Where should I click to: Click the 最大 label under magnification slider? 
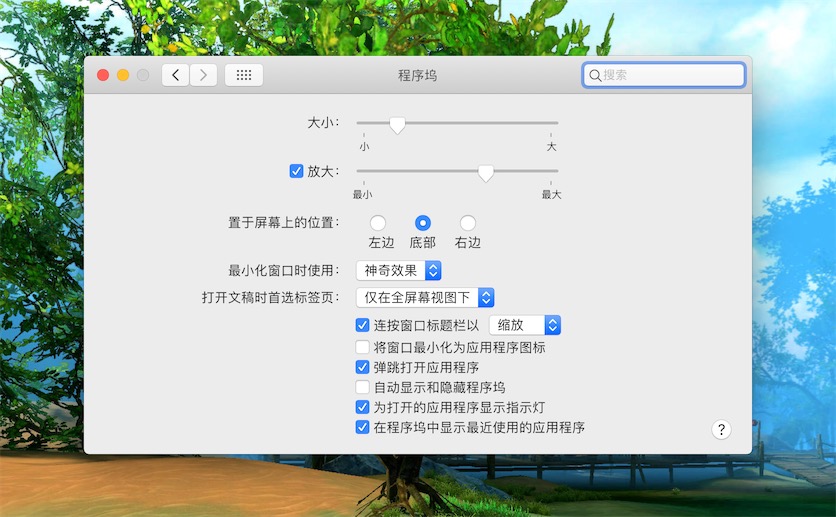[551, 195]
